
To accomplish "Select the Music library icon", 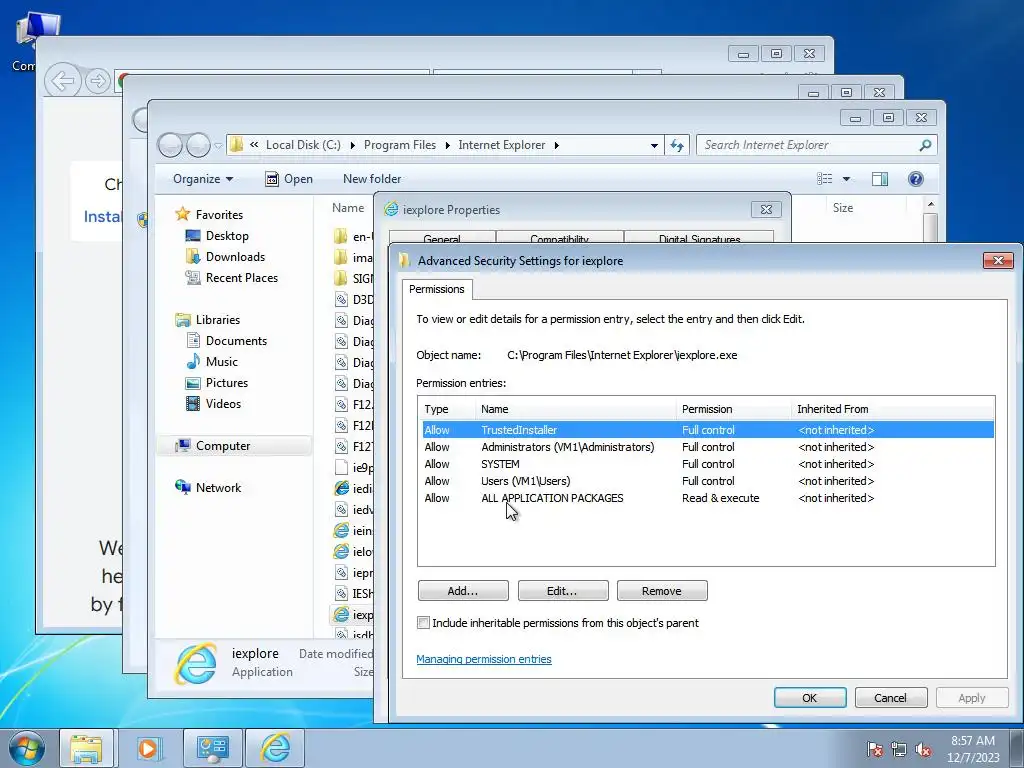I will (x=193, y=362).
